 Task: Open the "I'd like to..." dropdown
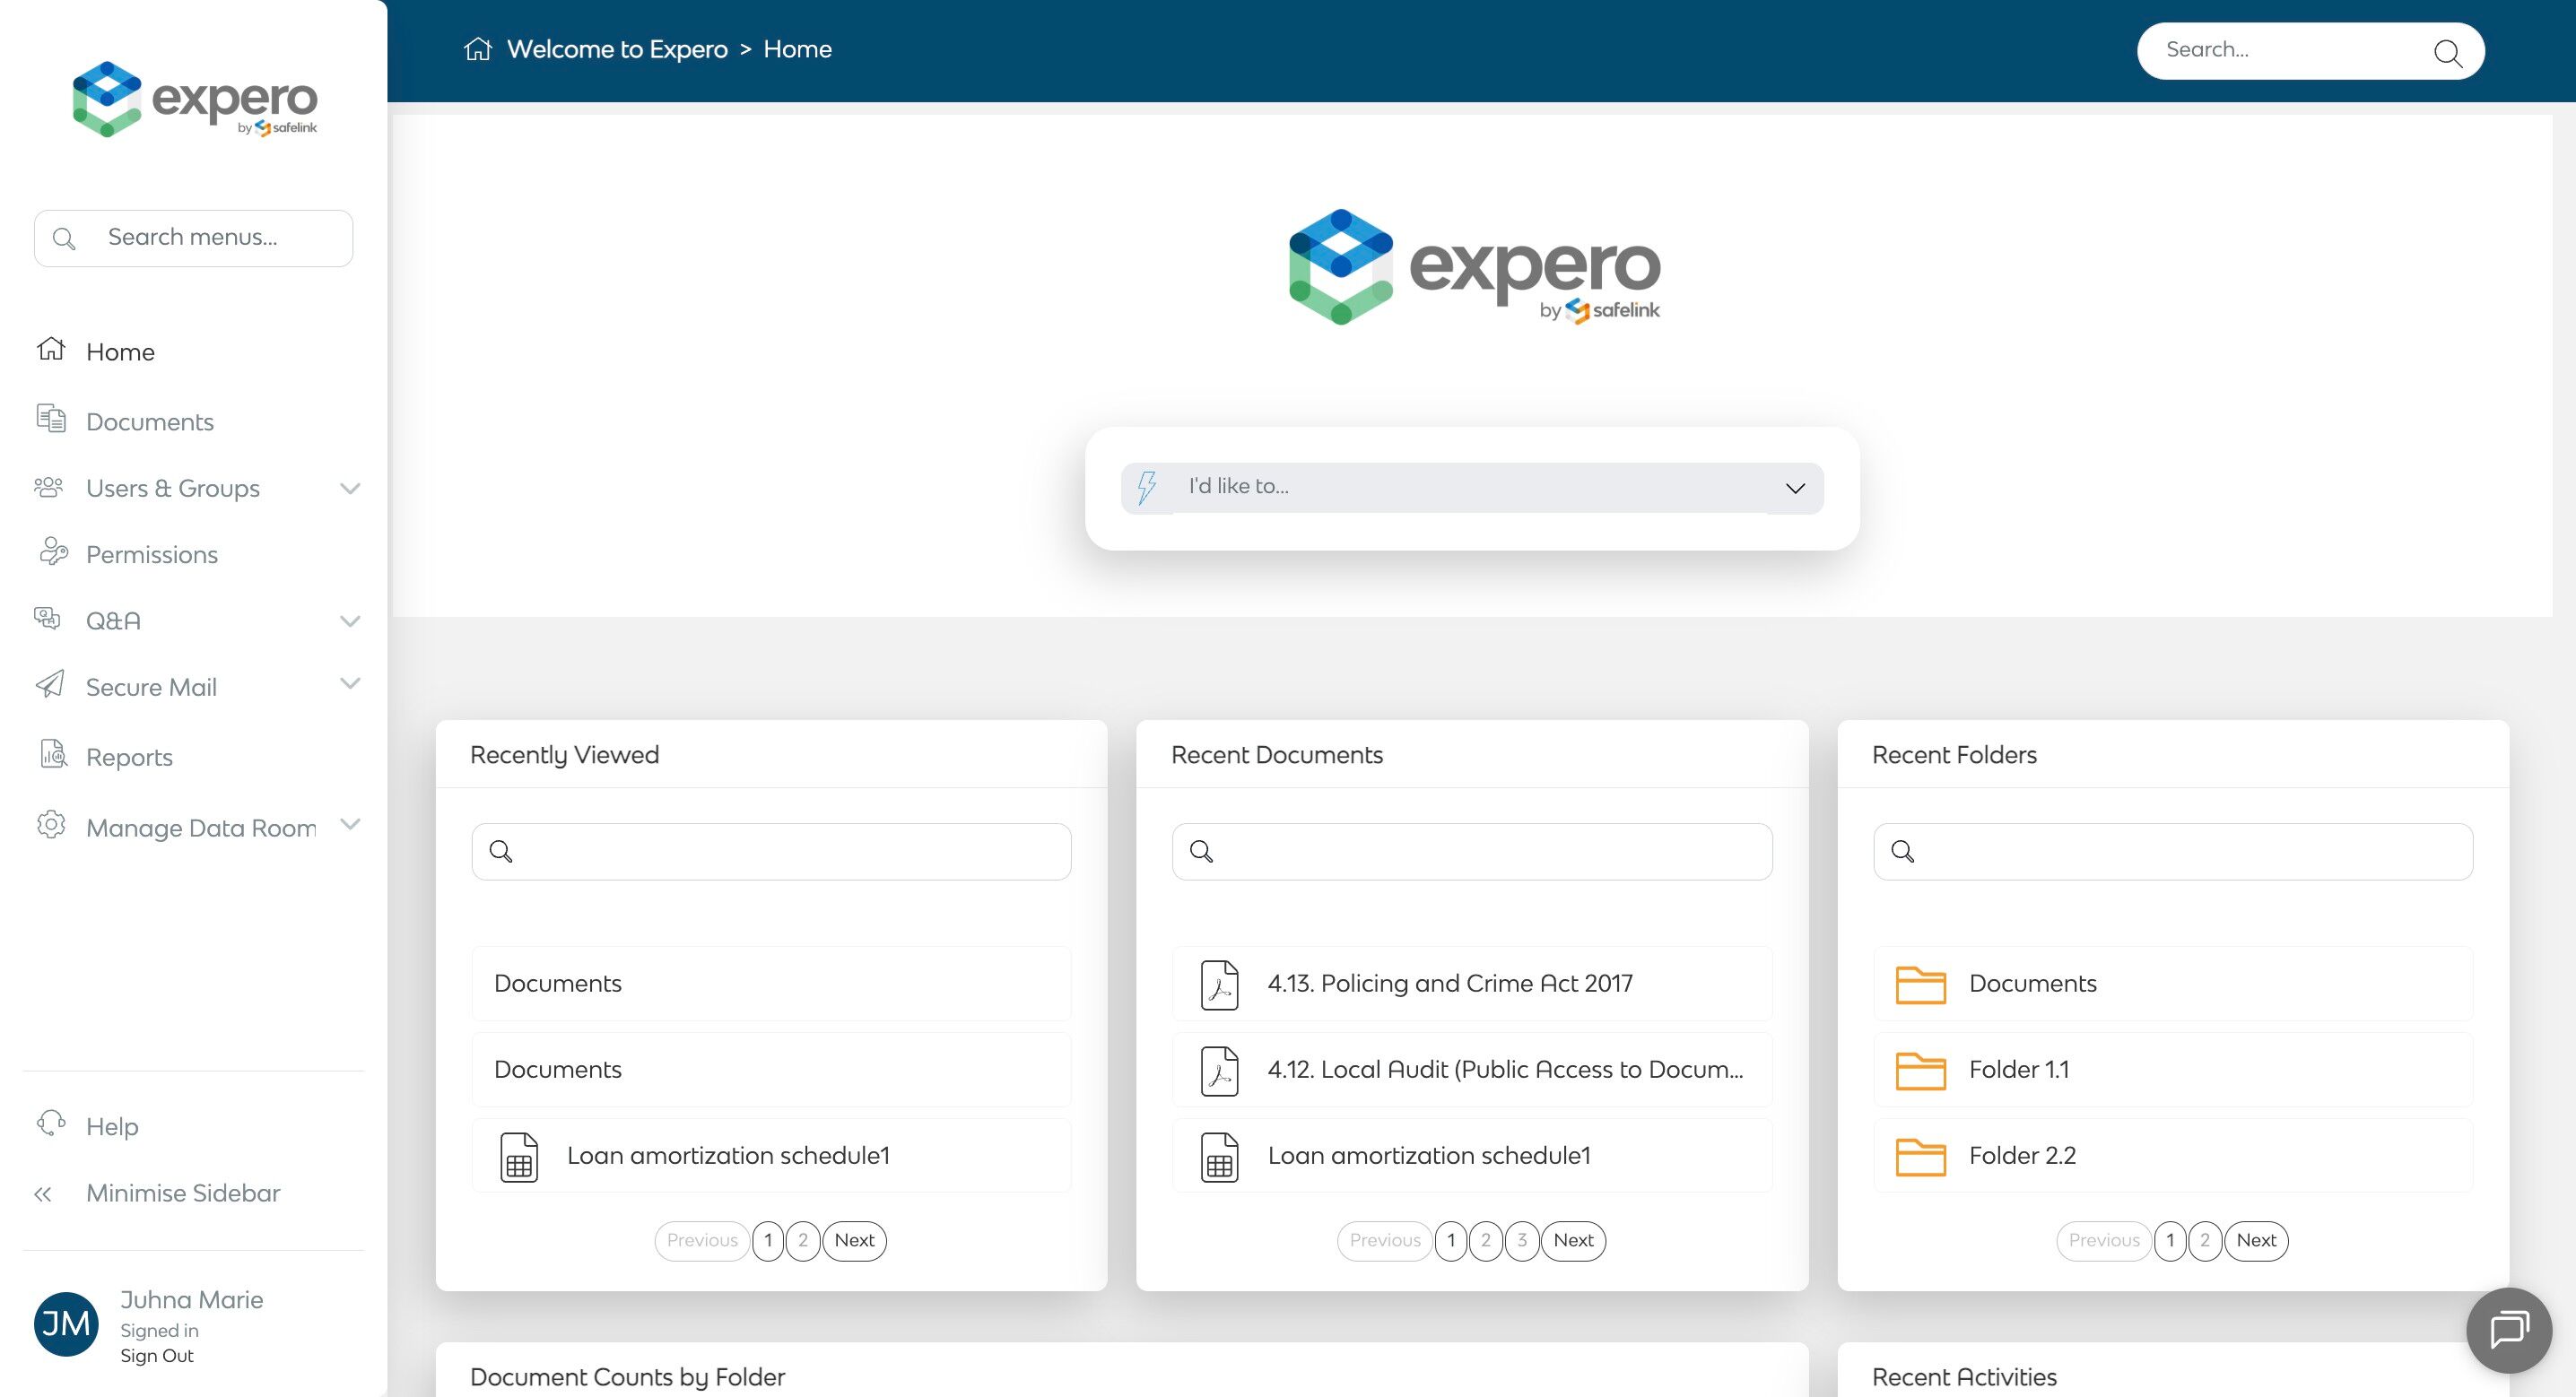1471,488
